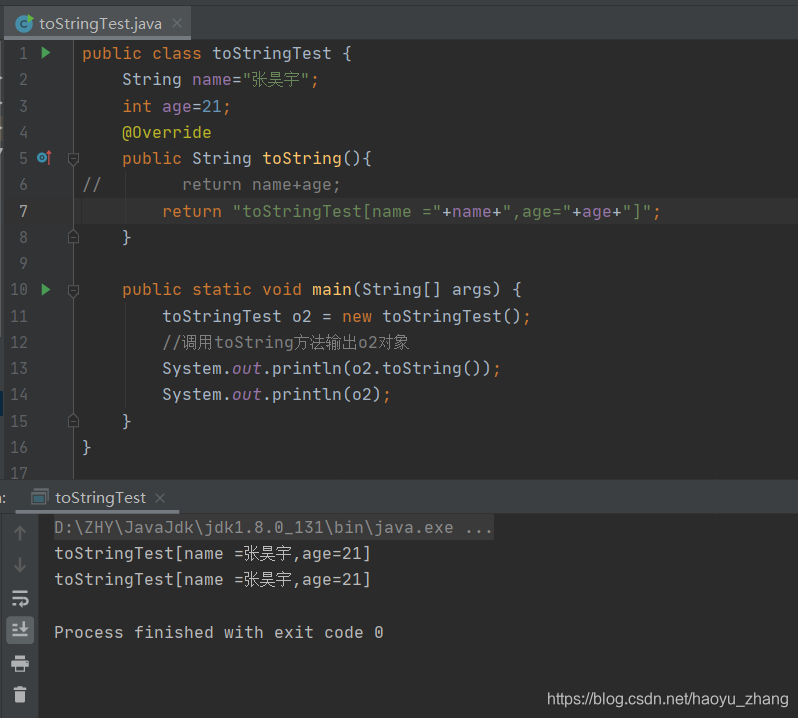
Task: Select the toStringTest.java editor tab
Action: click(x=97, y=23)
